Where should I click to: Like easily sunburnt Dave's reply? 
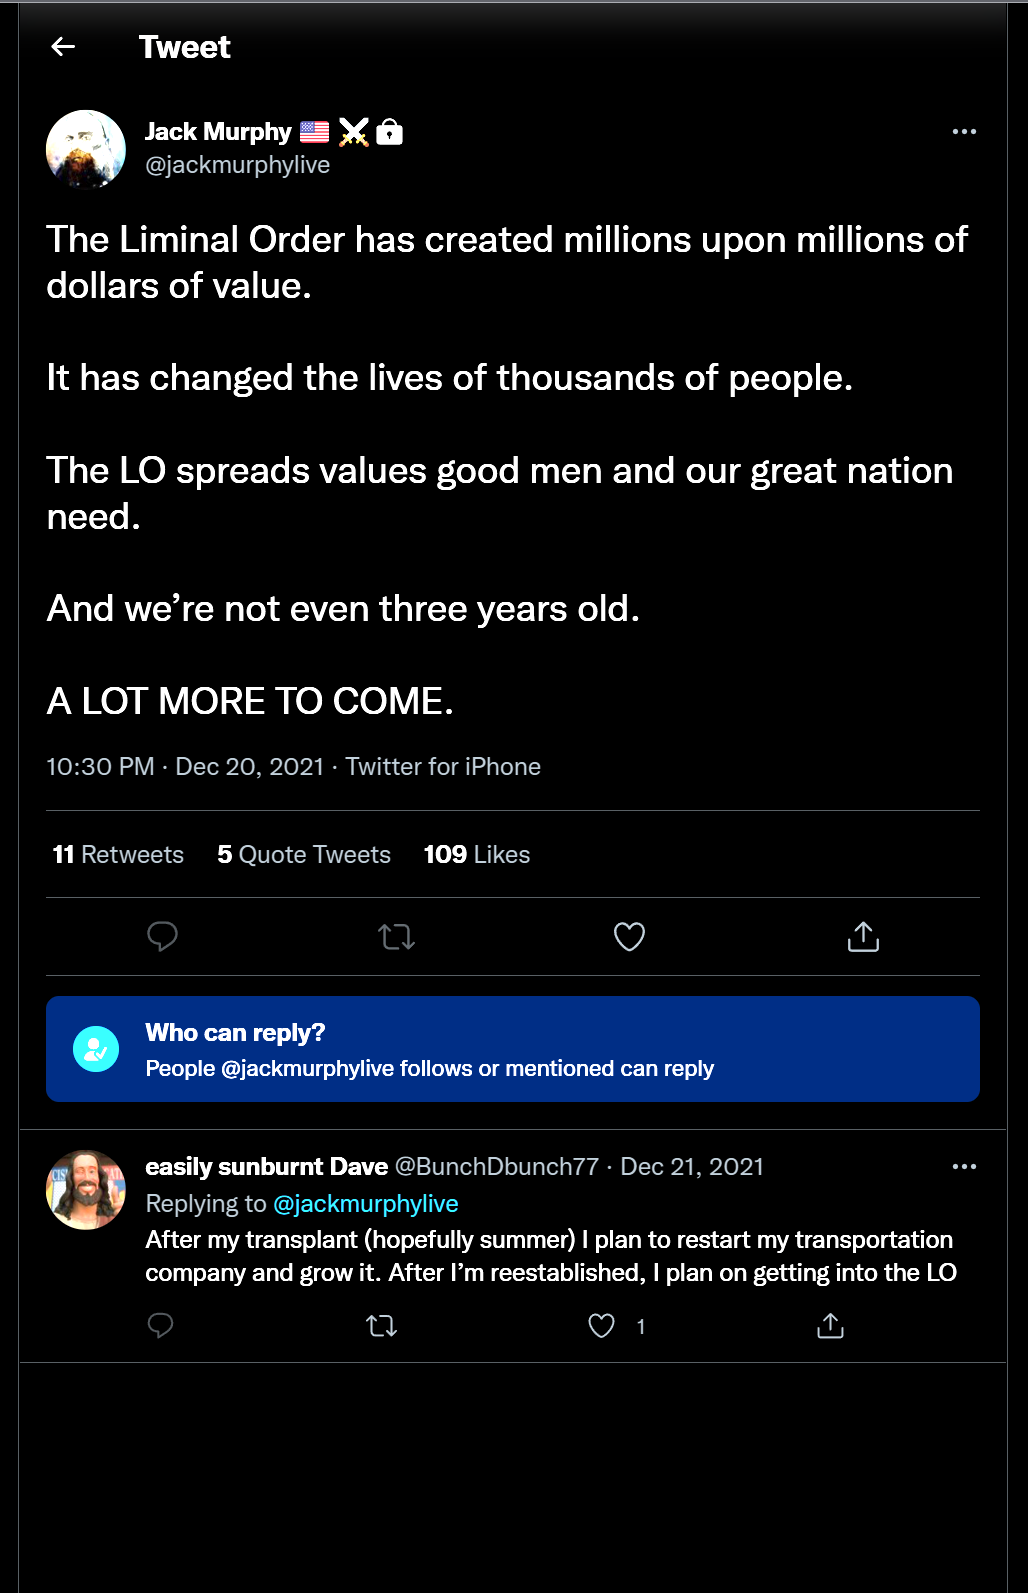[x=601, y=1326]
